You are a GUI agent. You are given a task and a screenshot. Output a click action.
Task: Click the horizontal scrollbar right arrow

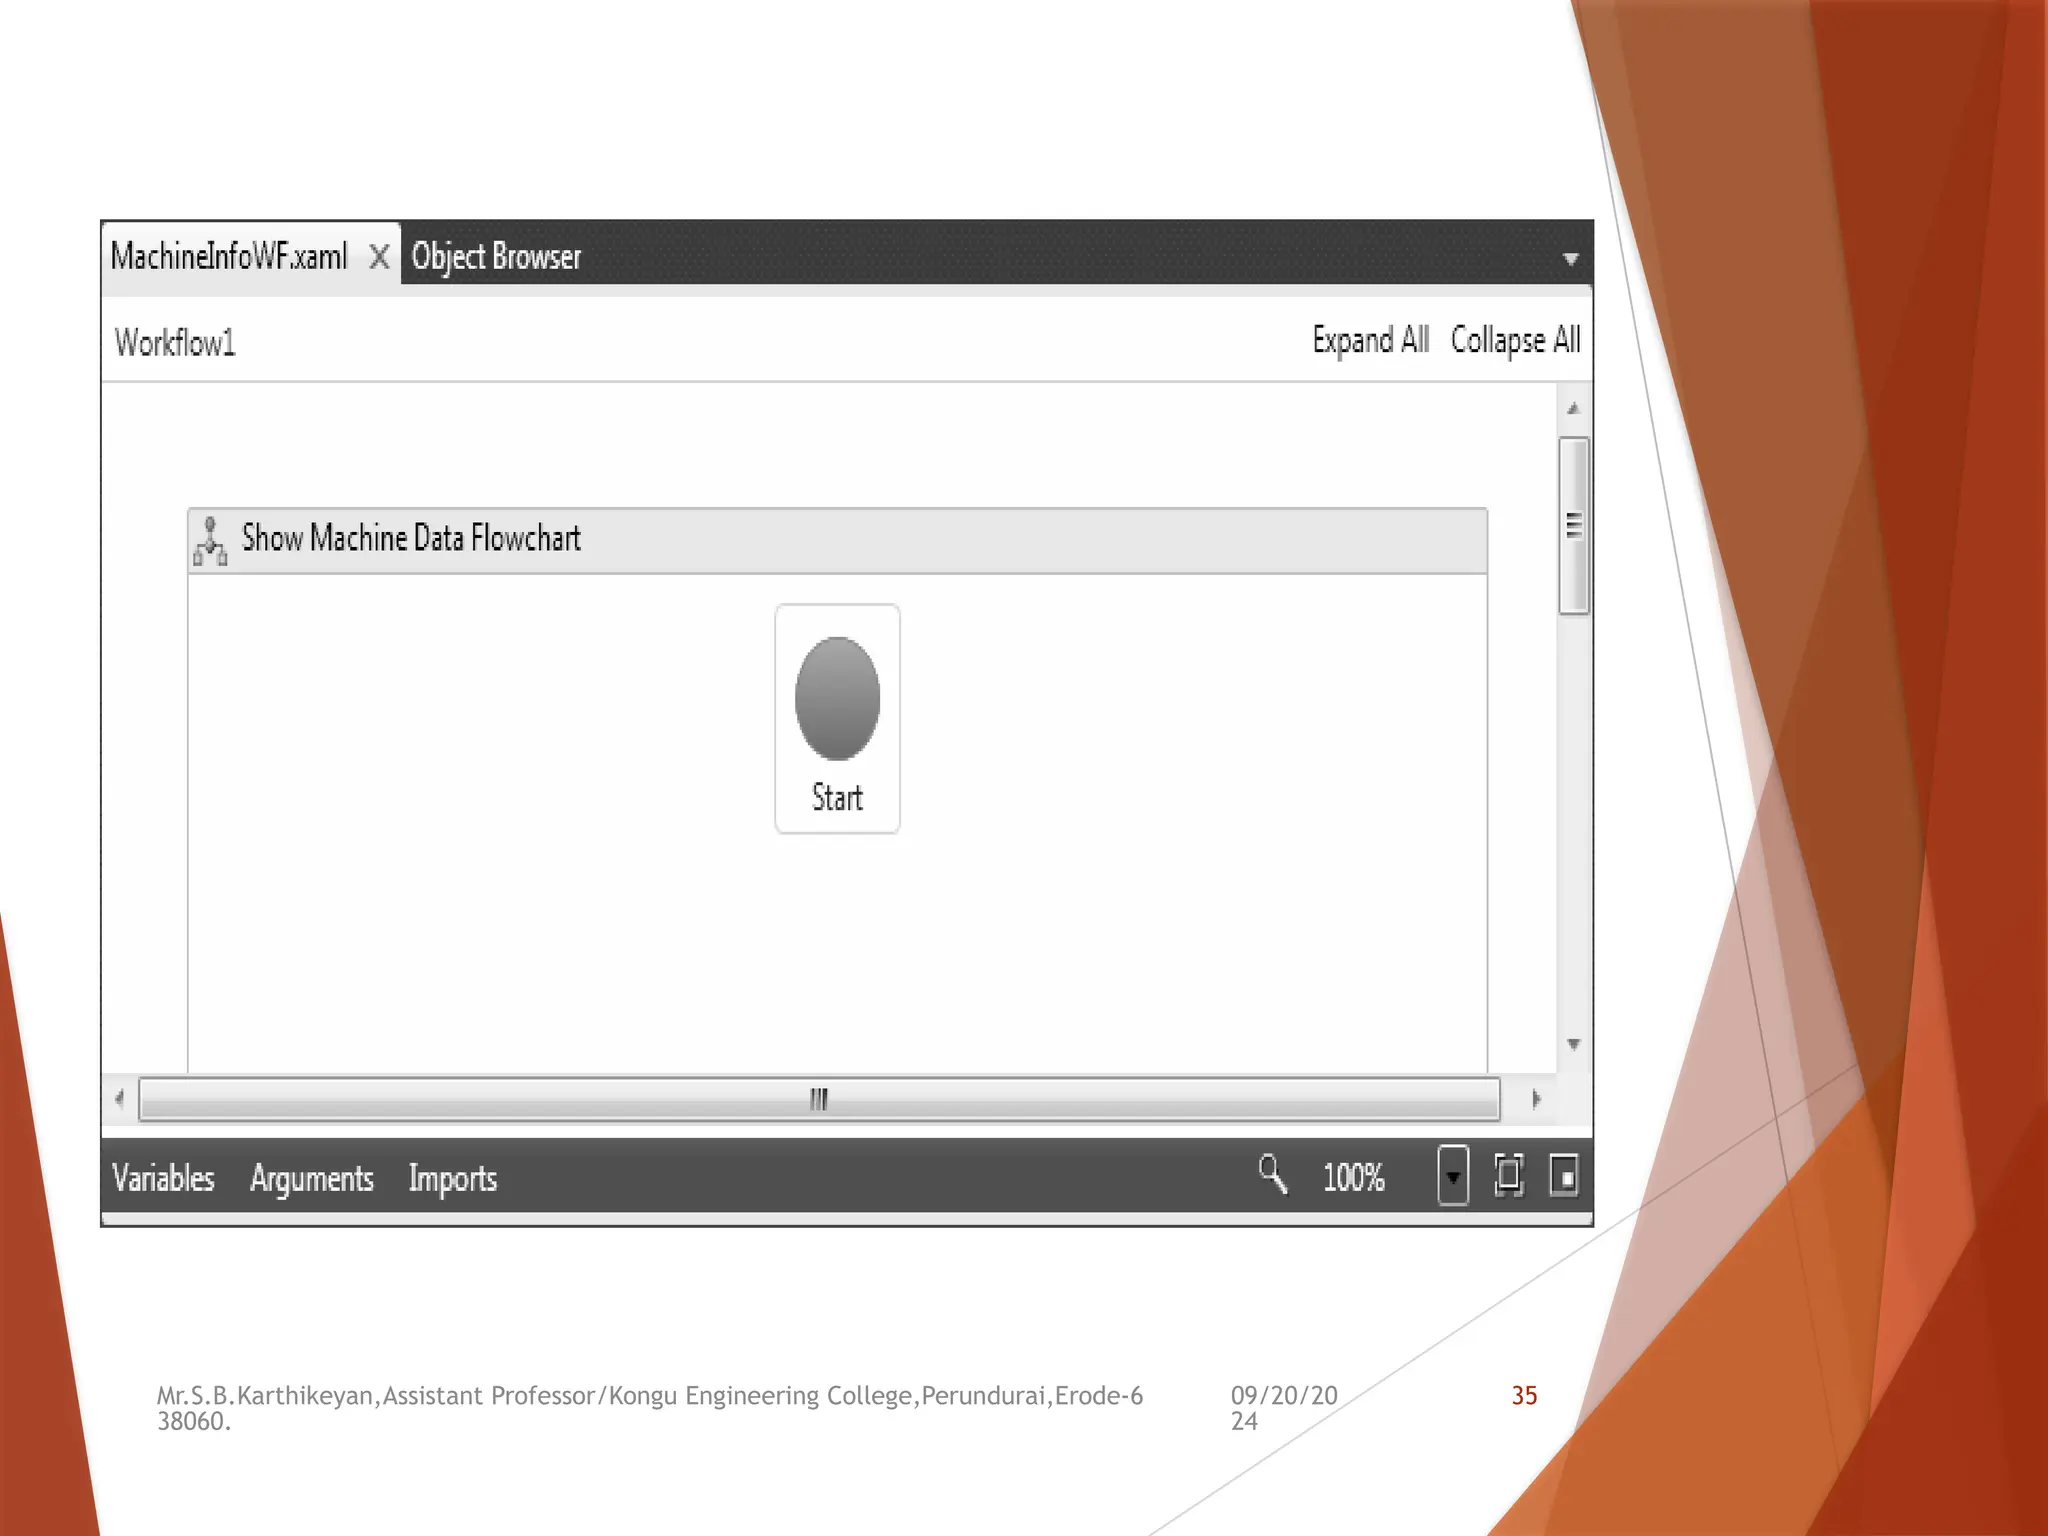coord(1536,1099)
